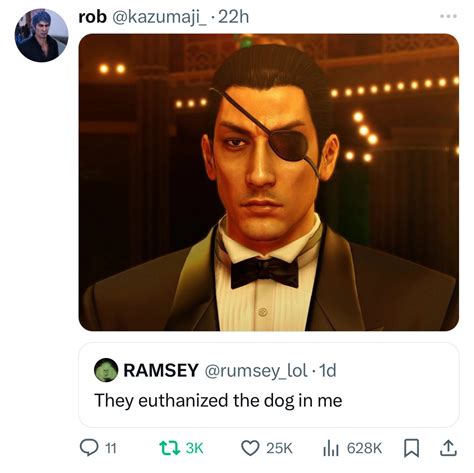This screenshot has height=473, width=474.
Task: Open rob's profile avatar
Action: coord(41,35)
